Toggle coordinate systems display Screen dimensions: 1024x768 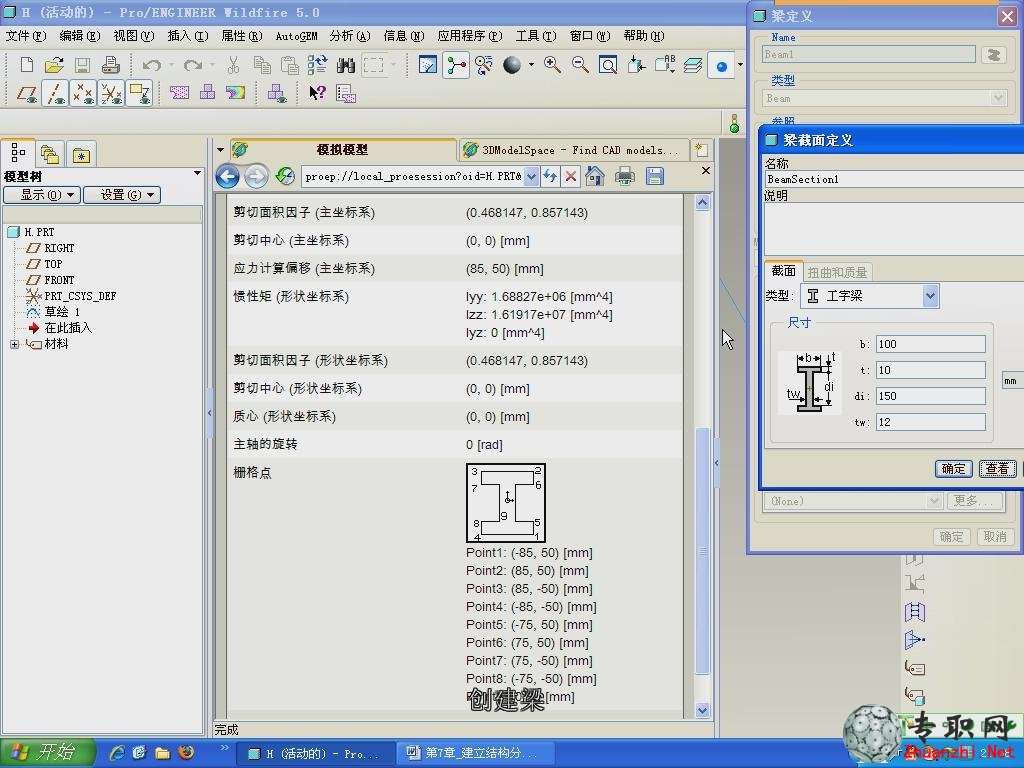pos(111,93)
